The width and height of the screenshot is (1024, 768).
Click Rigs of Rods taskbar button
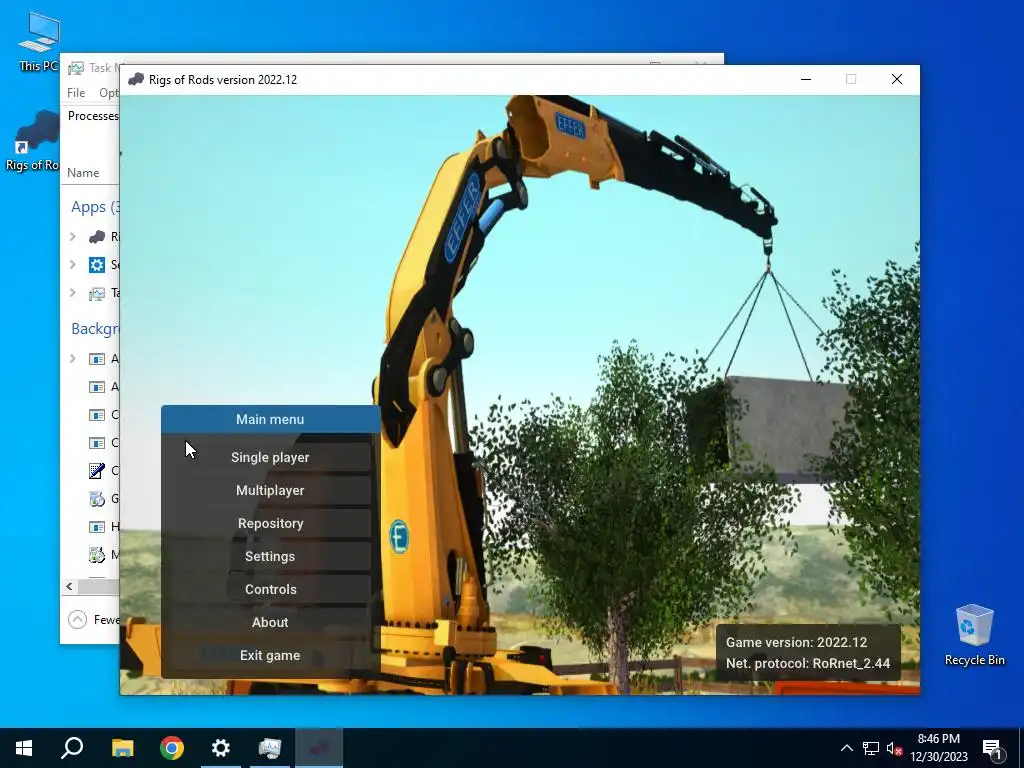319,748
